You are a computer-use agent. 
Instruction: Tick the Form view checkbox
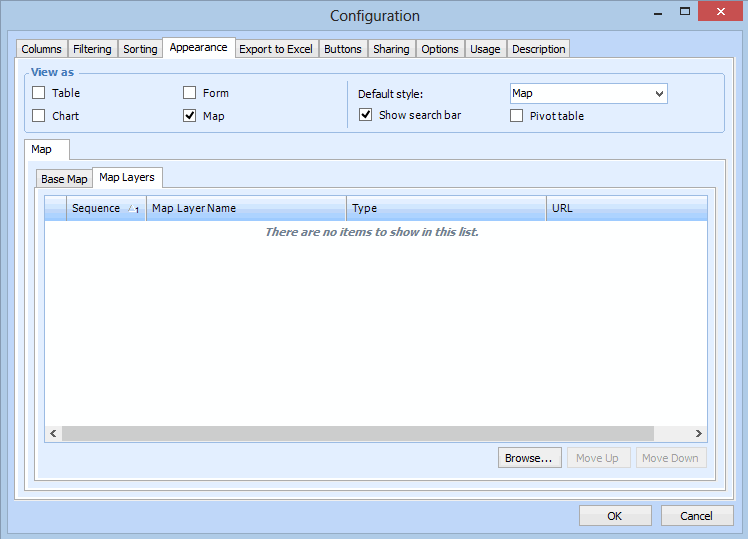point(189,93)
